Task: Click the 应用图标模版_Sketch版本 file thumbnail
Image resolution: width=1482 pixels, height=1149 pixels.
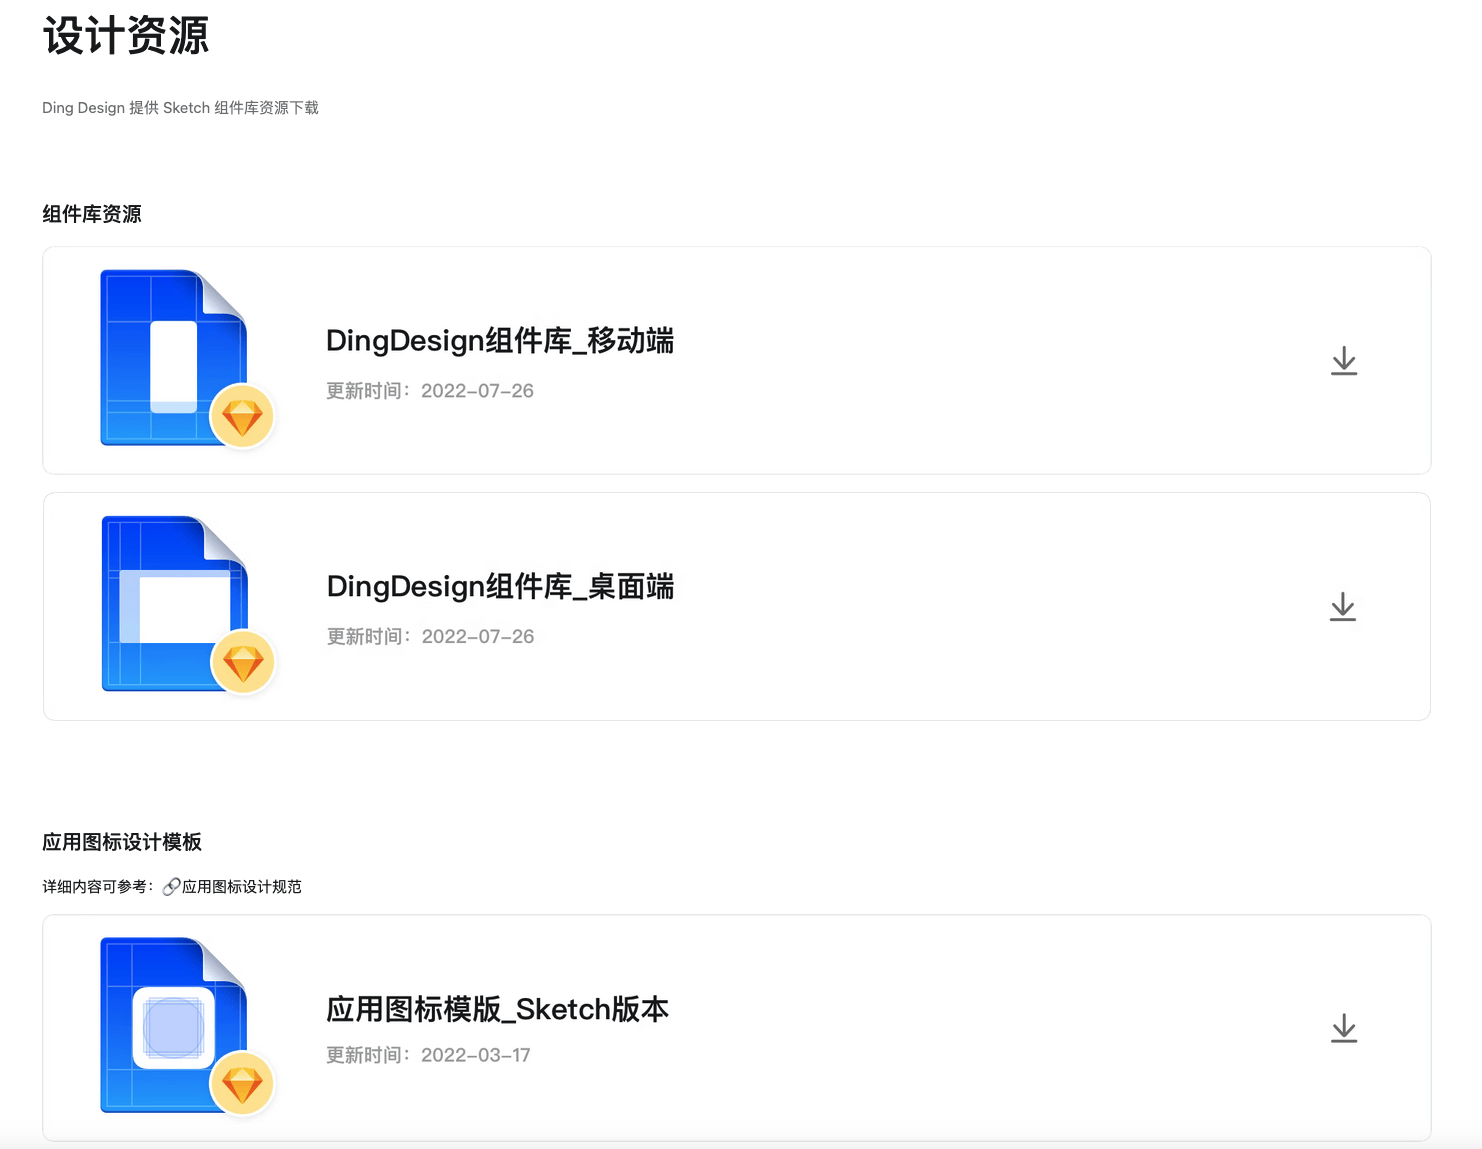Action: (187, 1027)
